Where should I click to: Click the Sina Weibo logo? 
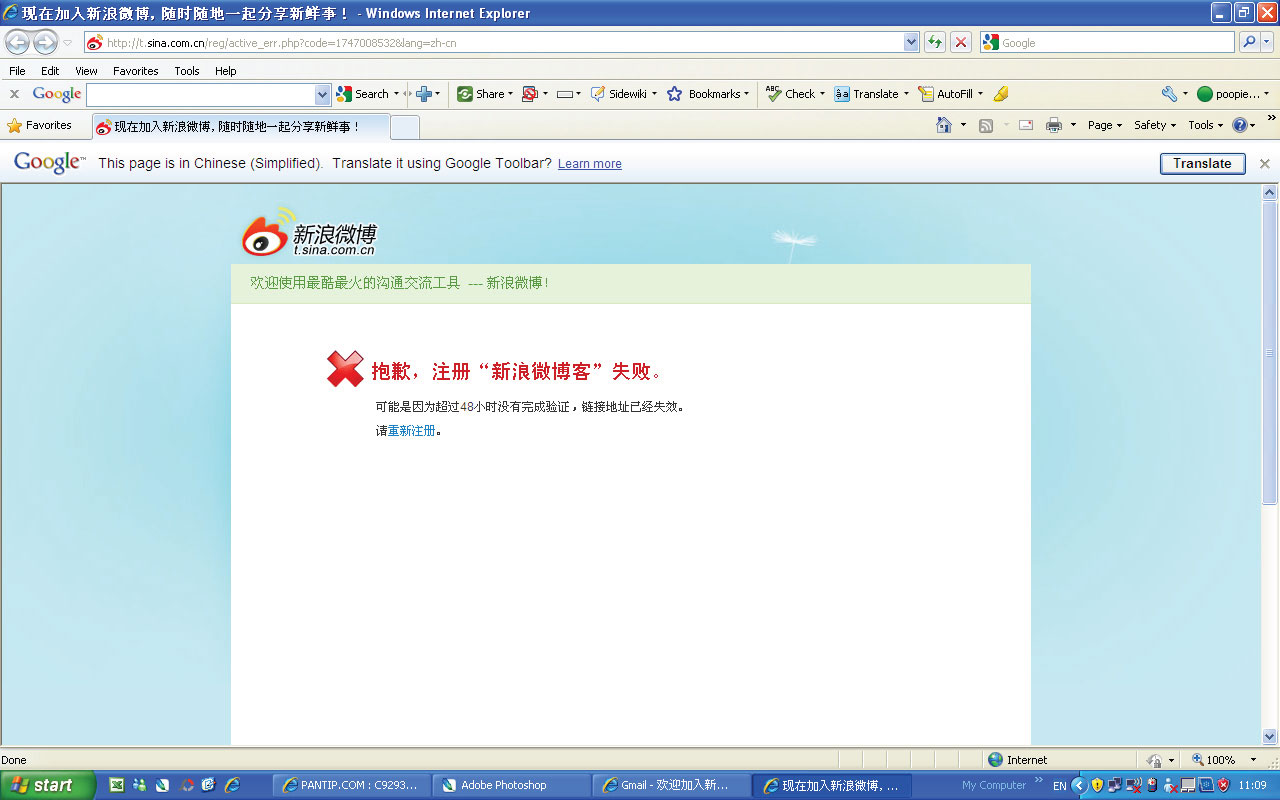tap(310, 232)
